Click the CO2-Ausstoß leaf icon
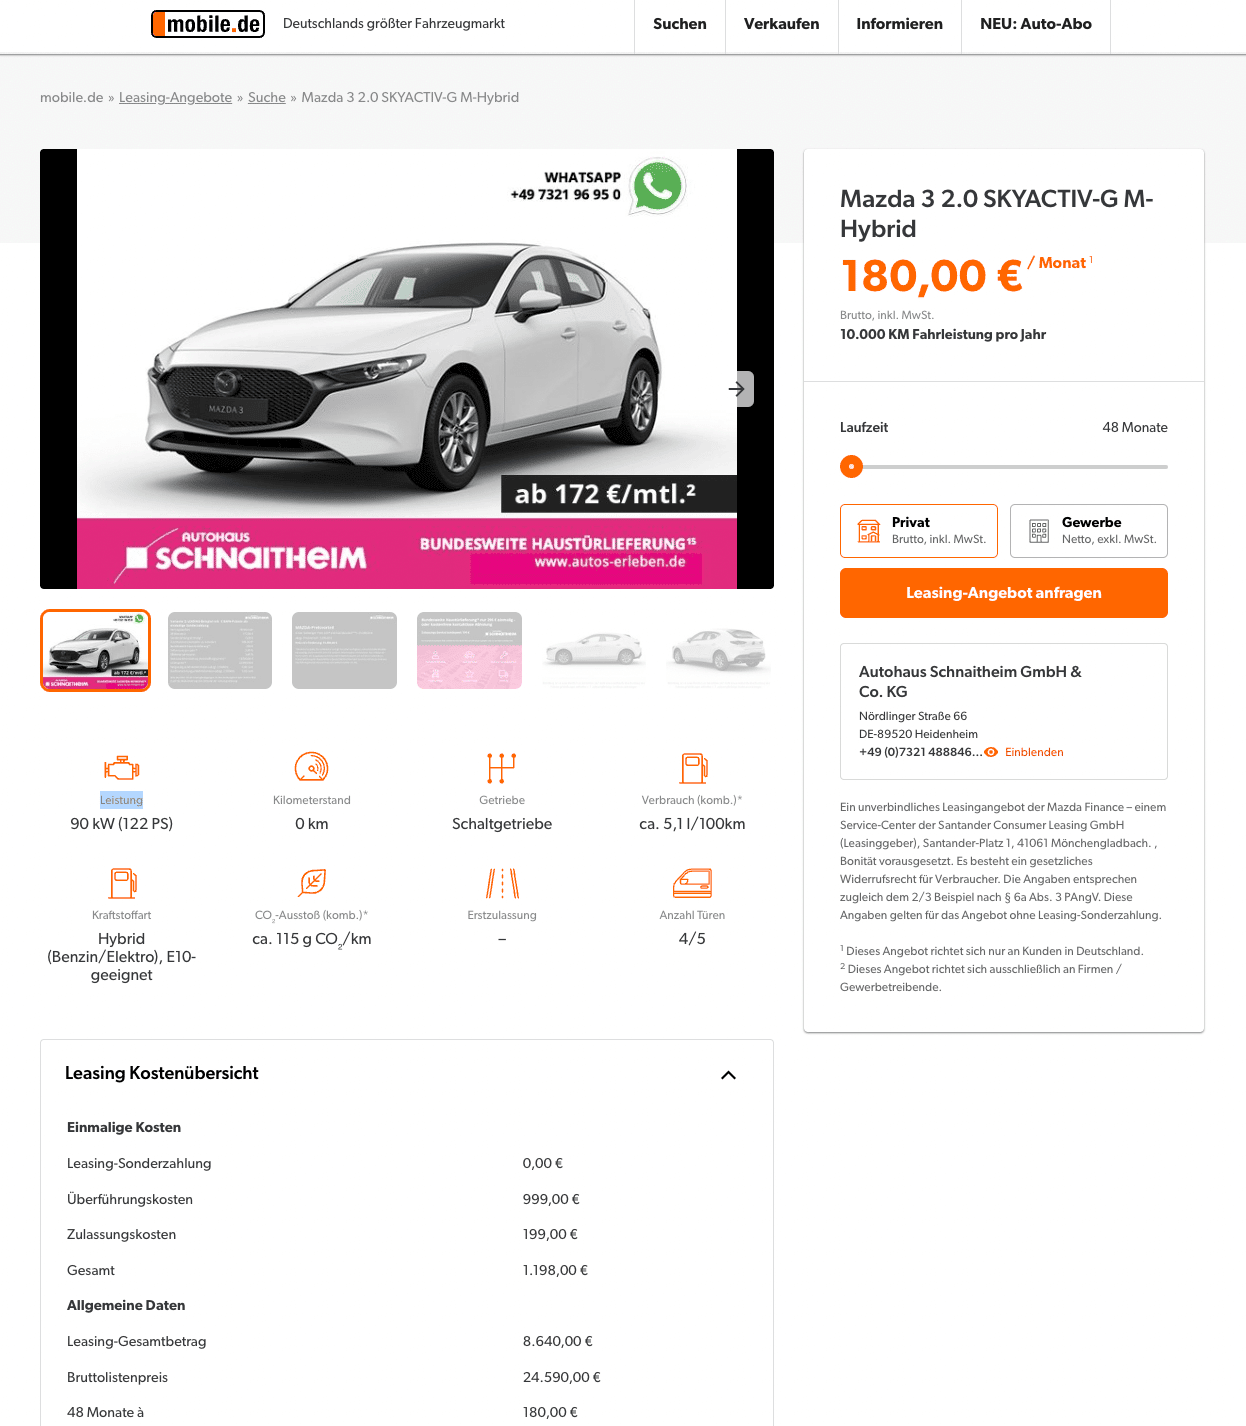Image resolution: width=1246 pixels, height=1426 pixels. tap(312, 883)
